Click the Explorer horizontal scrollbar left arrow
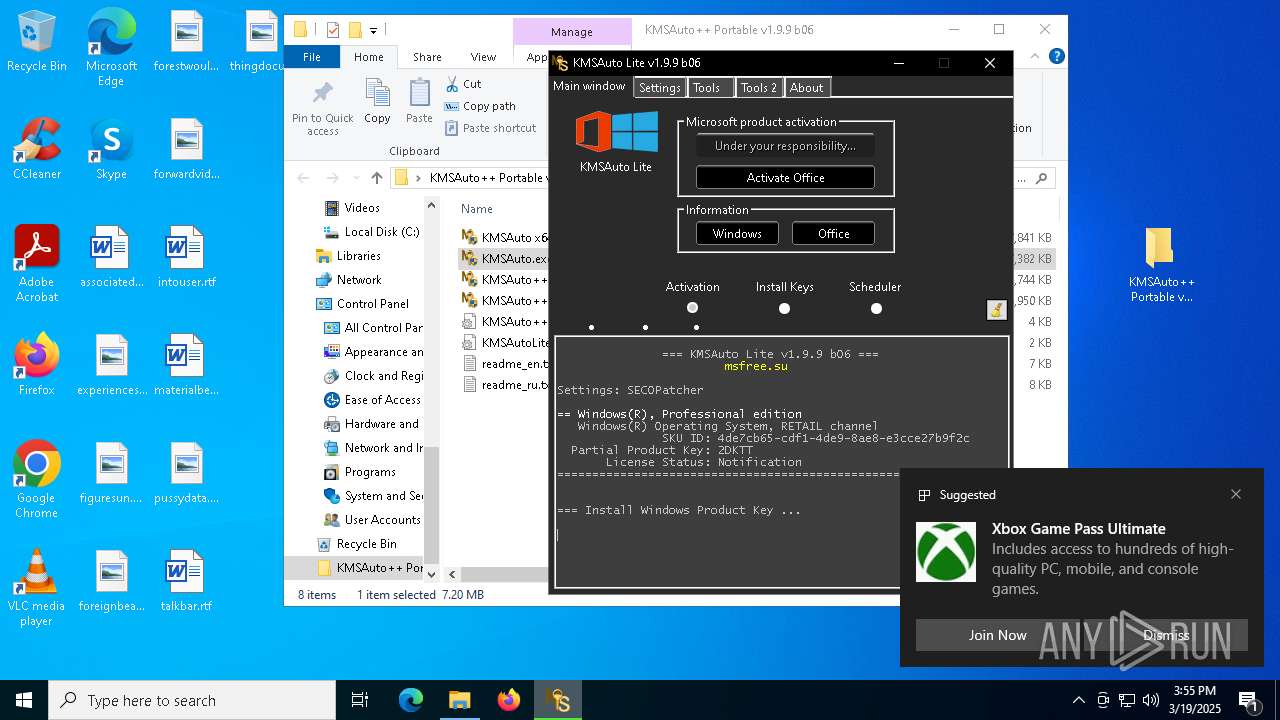Image resolution: width=1280 pixels, height=720 pixels. [452, 574]
